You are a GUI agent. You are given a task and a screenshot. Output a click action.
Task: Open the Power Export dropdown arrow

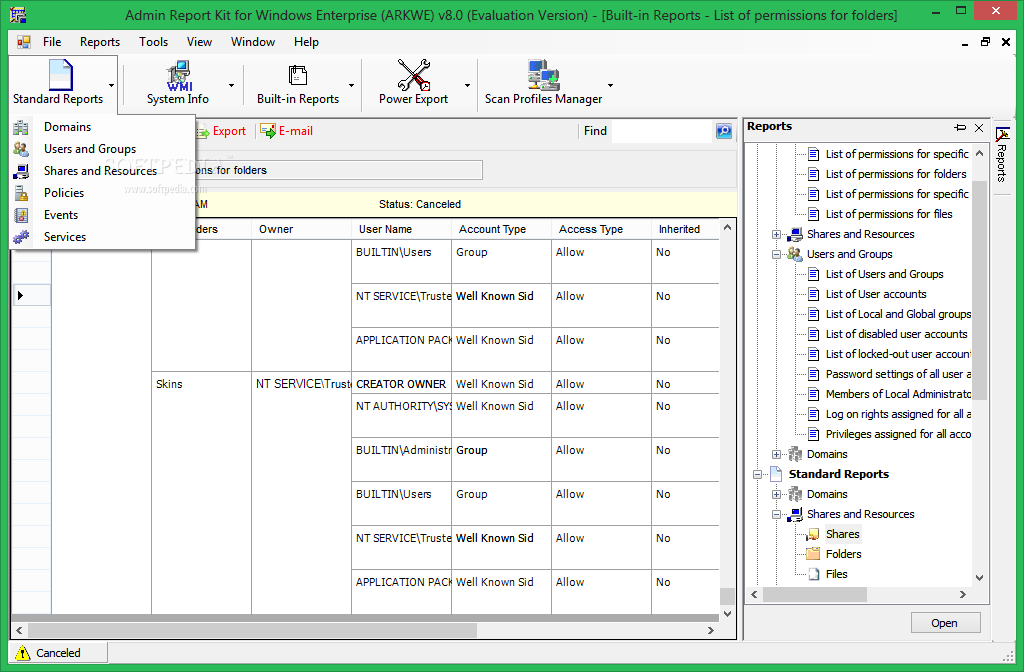(468, 86)
